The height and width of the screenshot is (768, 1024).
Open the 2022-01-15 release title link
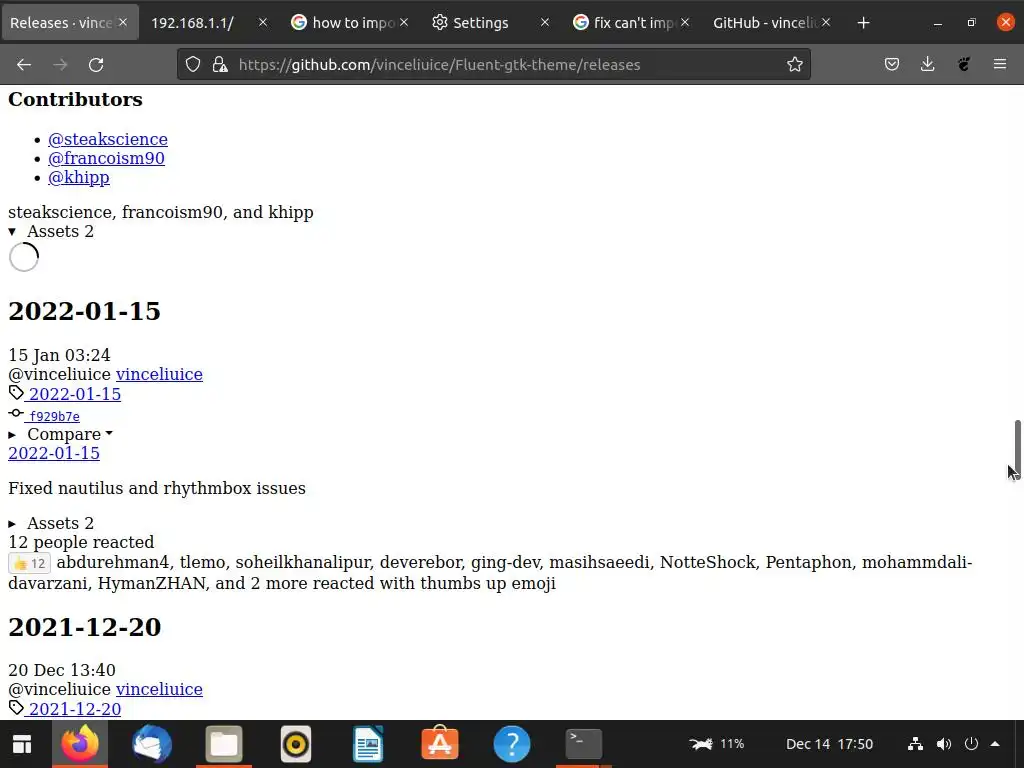coord(54,453)
